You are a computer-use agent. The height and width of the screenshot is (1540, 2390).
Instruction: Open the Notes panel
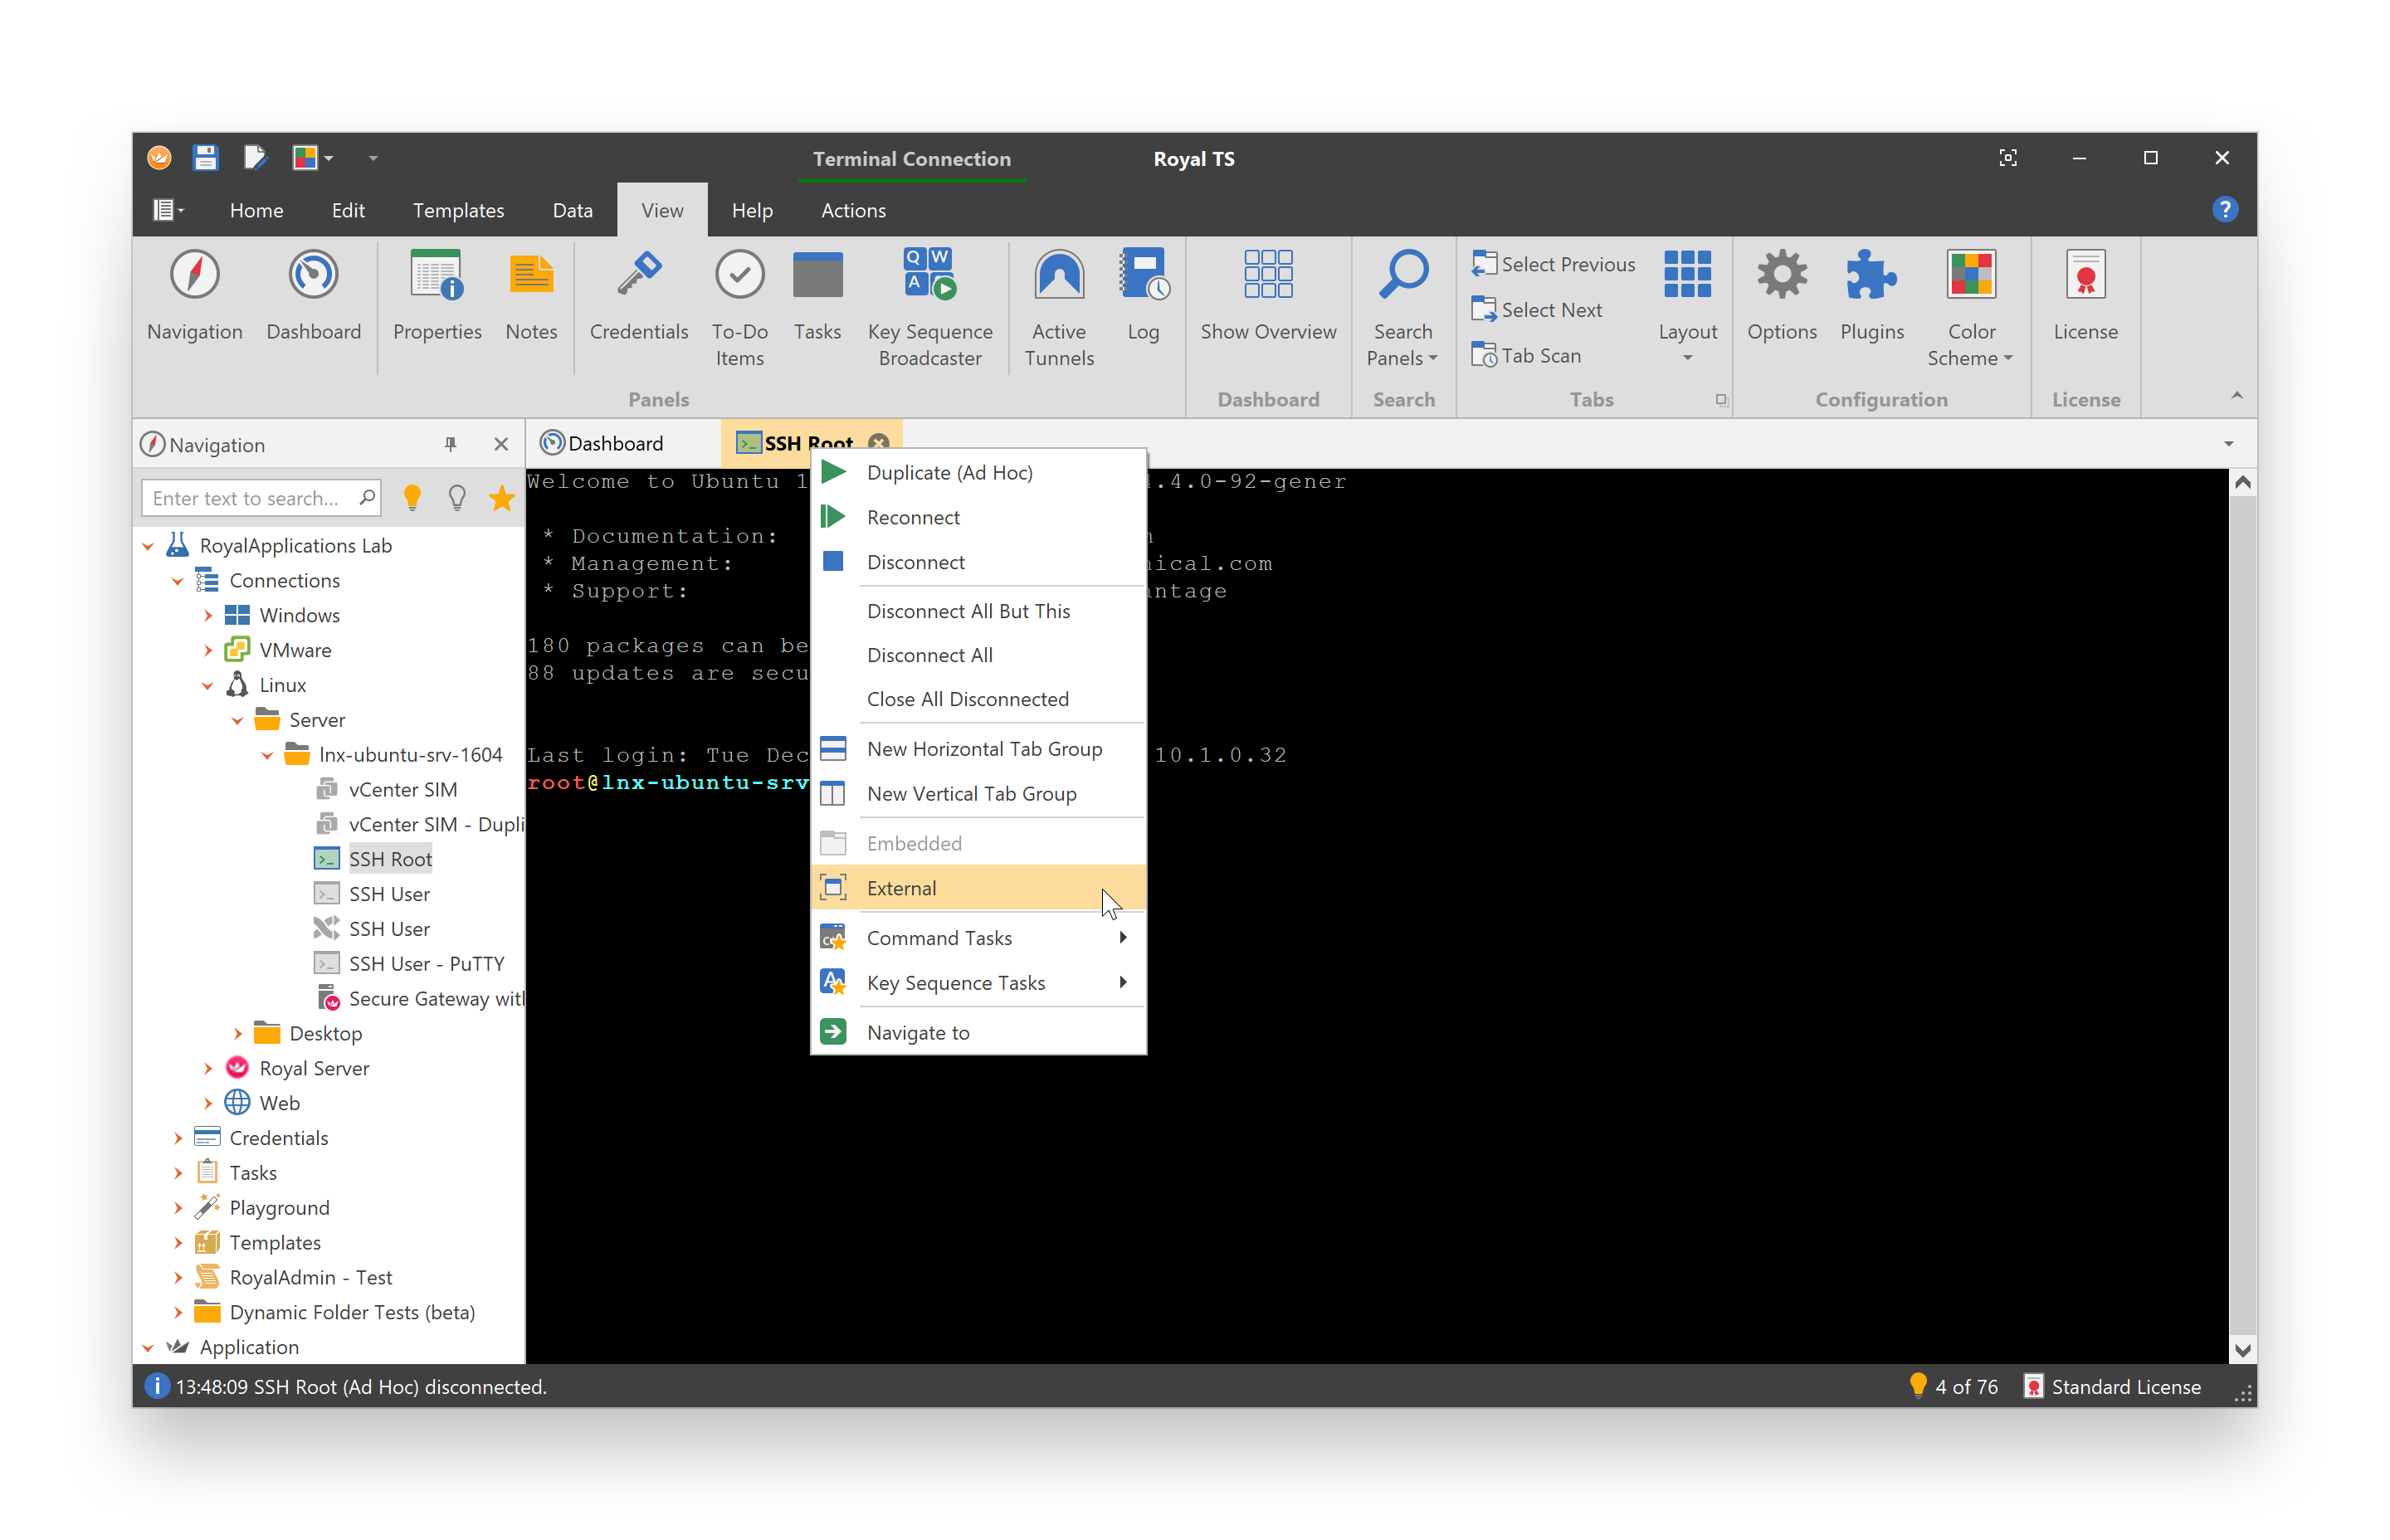point(531,296)
